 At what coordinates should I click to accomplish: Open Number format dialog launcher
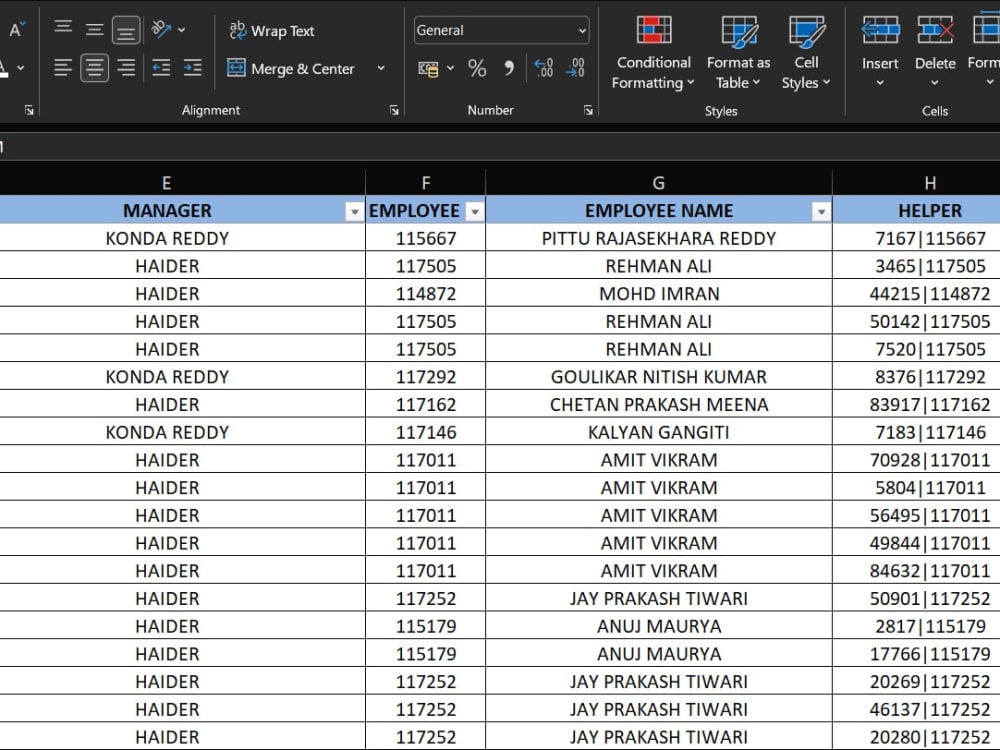588,110
